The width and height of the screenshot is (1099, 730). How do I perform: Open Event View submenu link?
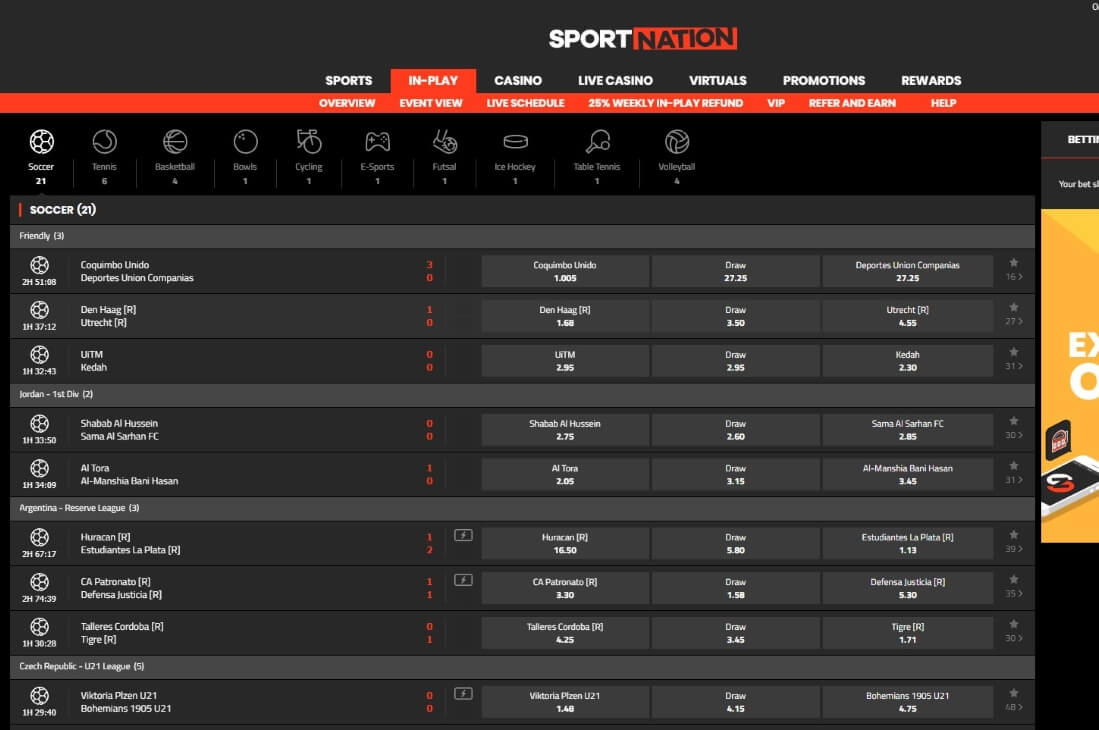(x=431, y=103)
